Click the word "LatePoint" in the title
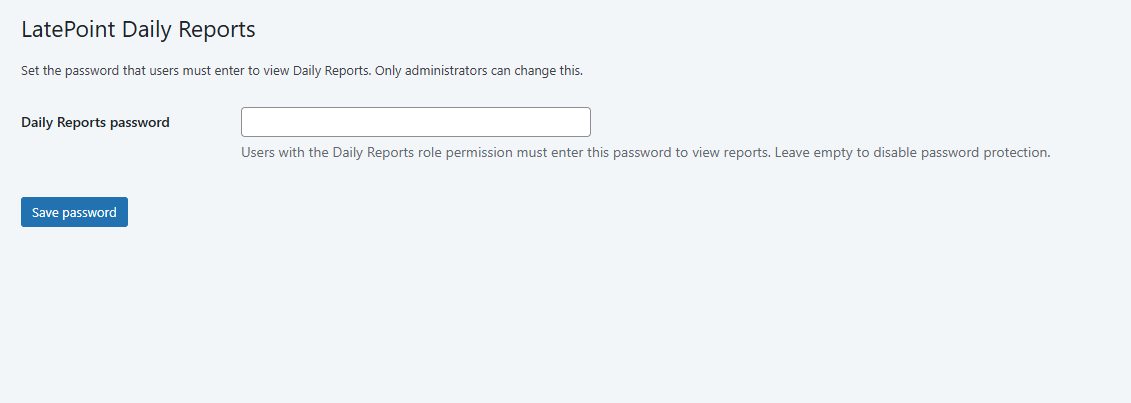The image size is (1131, 403). (68, 30)
